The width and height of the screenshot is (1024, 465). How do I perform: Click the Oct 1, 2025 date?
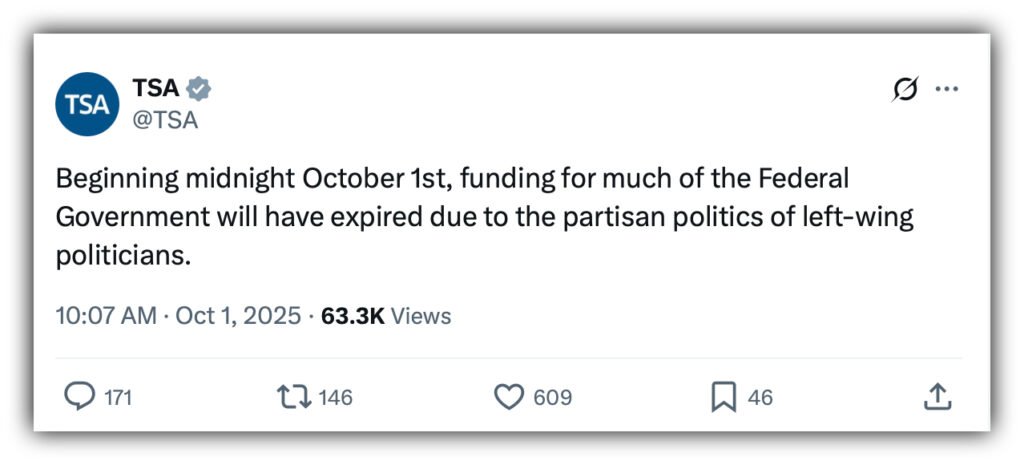tap(238, 316)
